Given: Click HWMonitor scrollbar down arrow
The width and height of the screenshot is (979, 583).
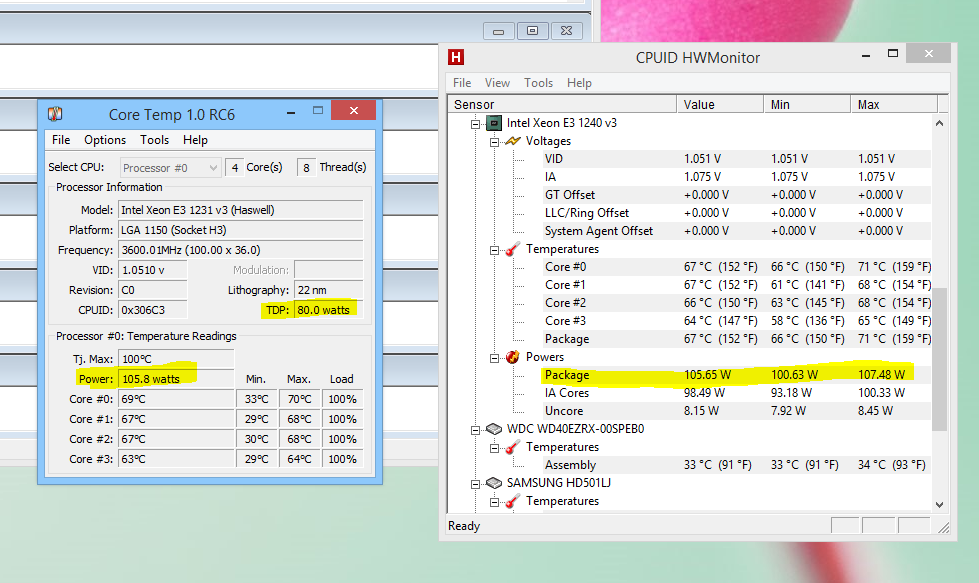Looking at the screenshot, I should (940, 504).
